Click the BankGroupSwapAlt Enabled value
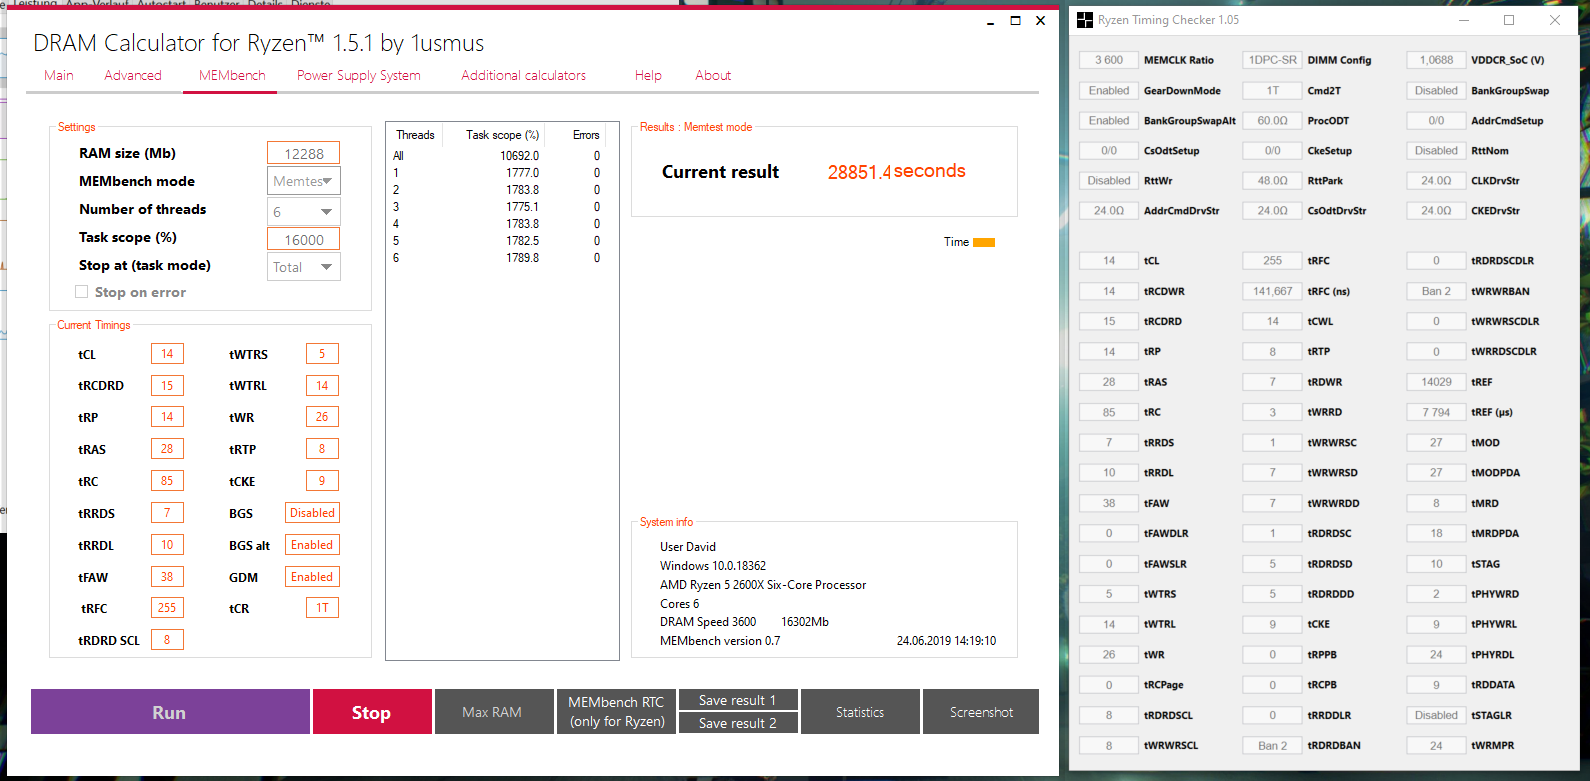Image resolution: width=1590 pixels, height=781 pixels. click(1109, 120)
